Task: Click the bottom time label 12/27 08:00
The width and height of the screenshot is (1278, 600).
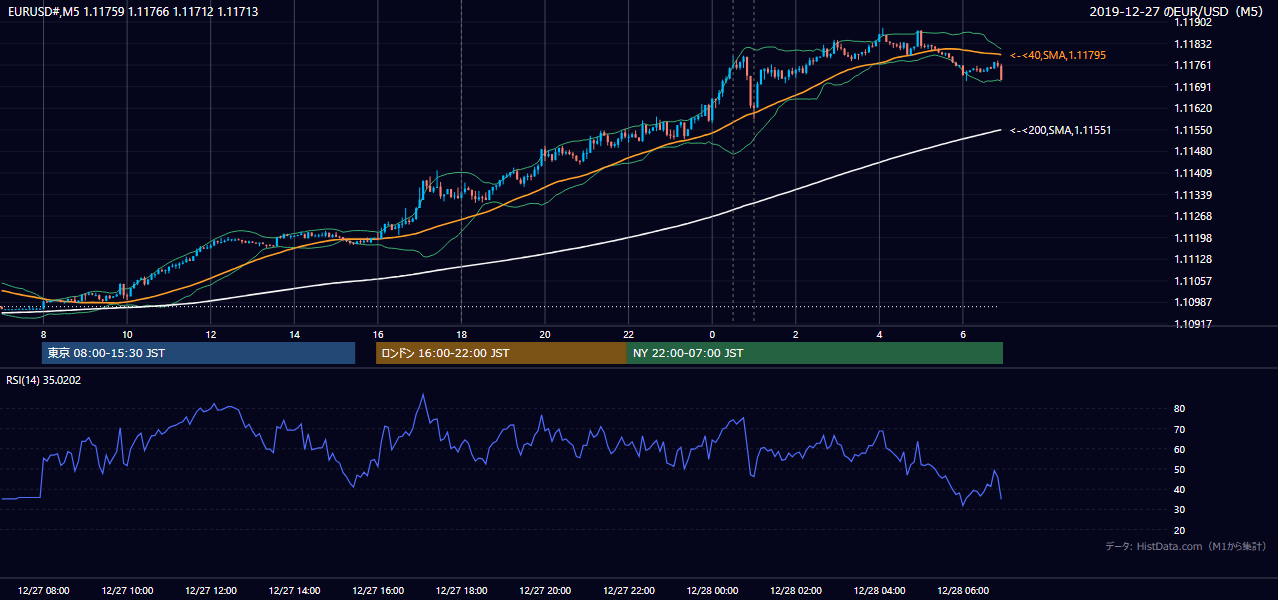Action: pos(43,591)
